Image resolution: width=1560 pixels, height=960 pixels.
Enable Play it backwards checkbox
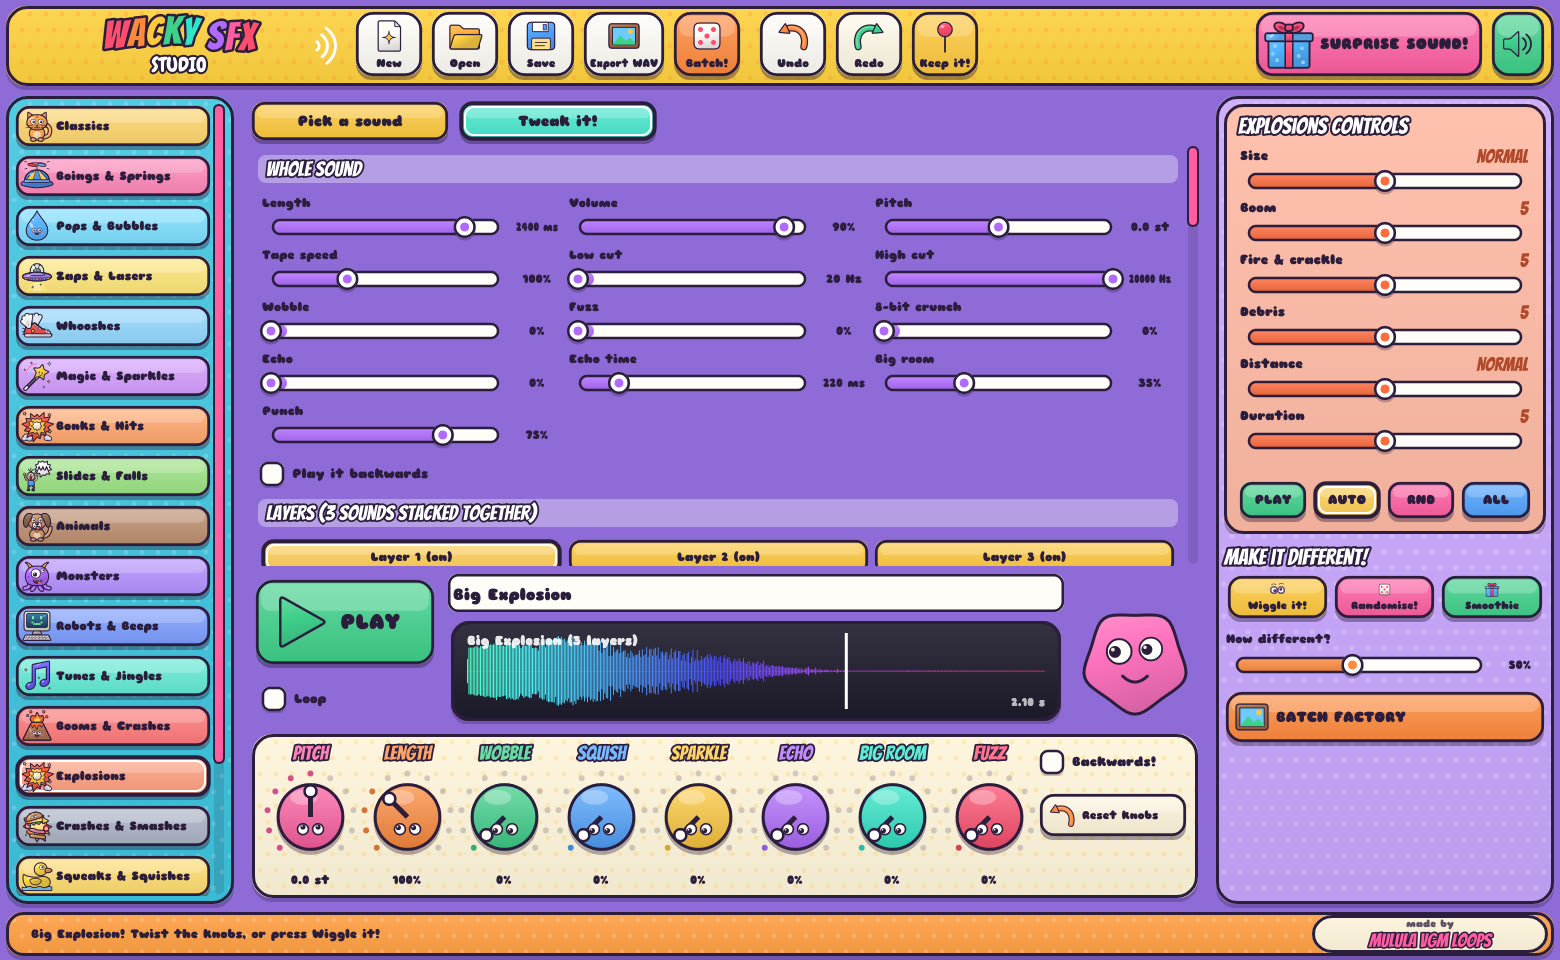tap(272, 474)
